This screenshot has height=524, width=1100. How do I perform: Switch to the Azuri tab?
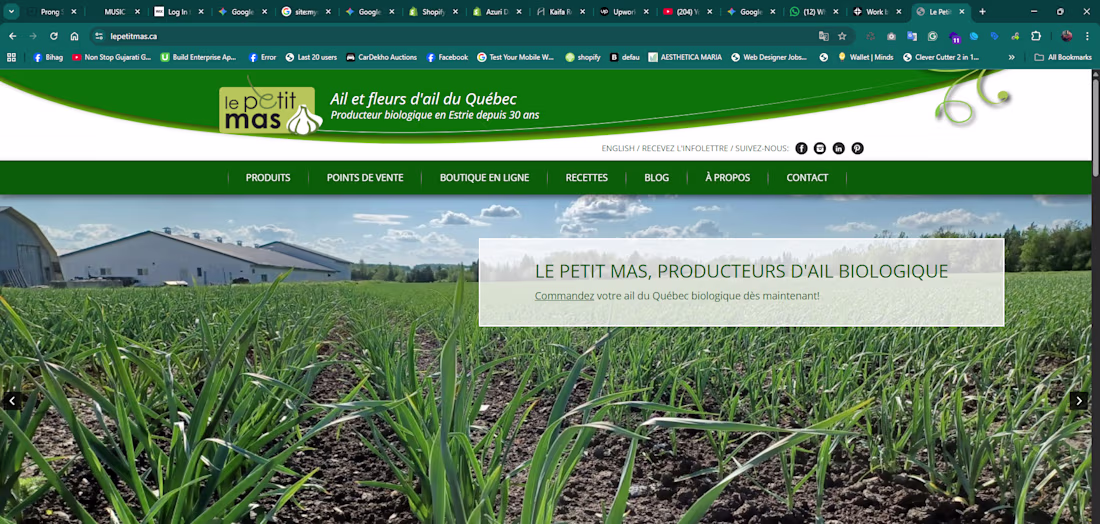[498, 12]
